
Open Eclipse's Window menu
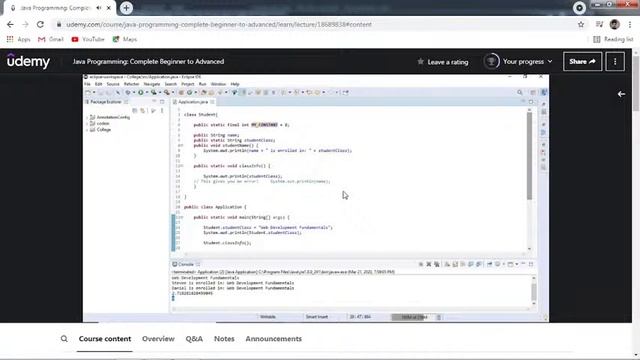point(218,84)
